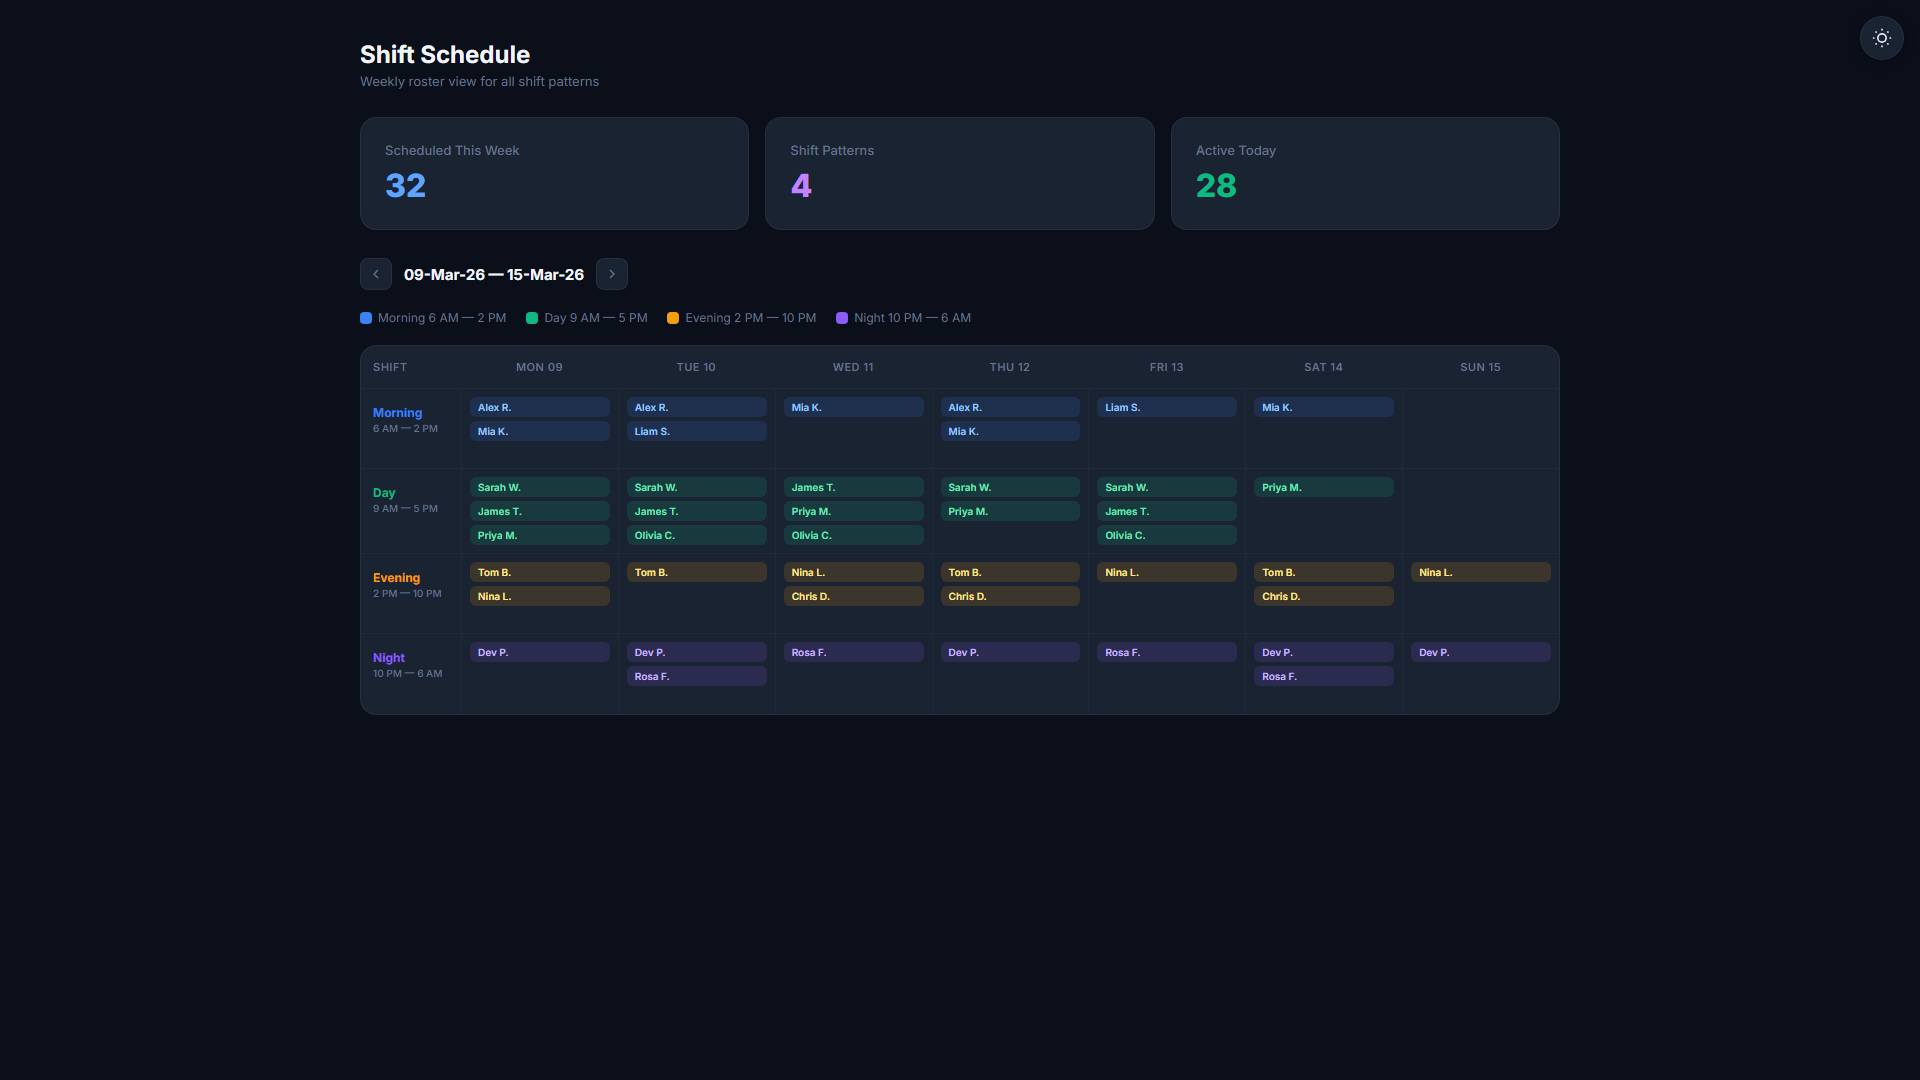The image size is (1920, 1080).
Task: Open the Shift Patterns card
Action: (x=960, y=173)
